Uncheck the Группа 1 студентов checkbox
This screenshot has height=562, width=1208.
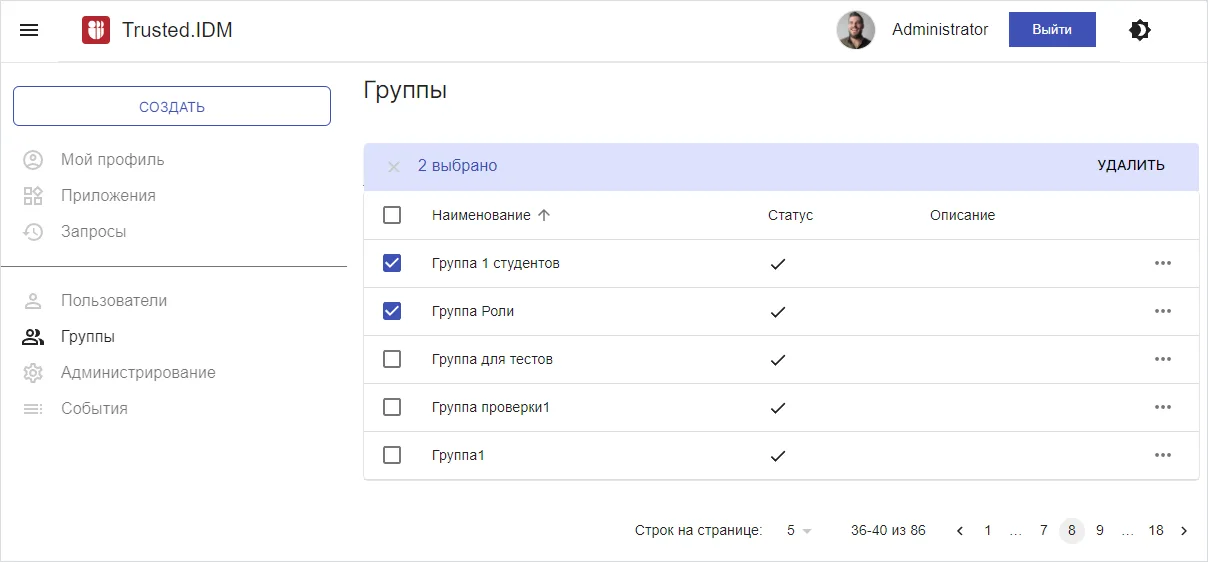[x=392, y=263]
